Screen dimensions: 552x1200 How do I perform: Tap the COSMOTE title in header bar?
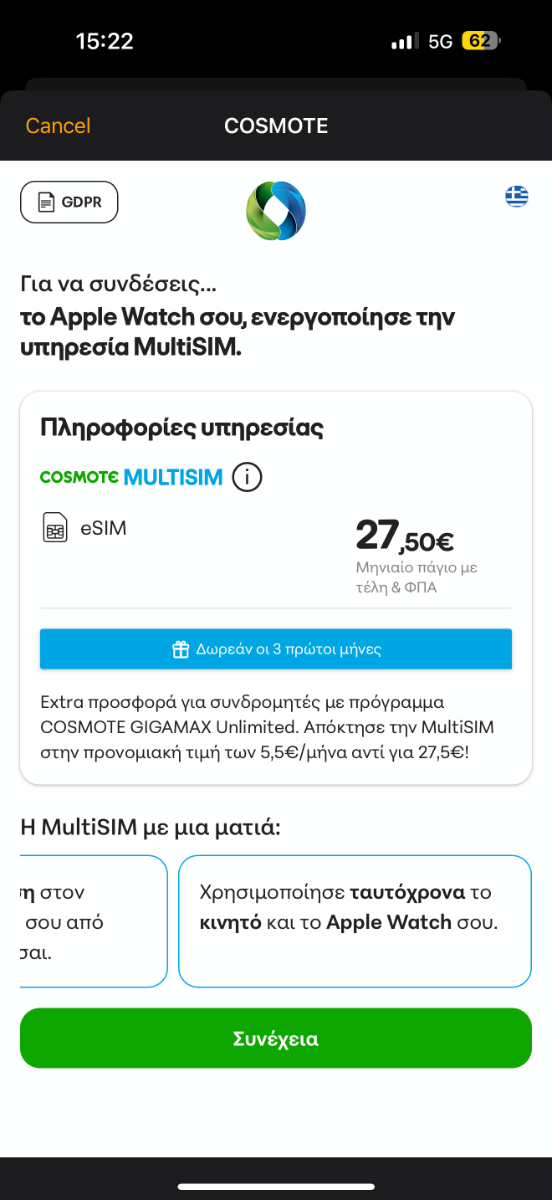pos(276,126)
